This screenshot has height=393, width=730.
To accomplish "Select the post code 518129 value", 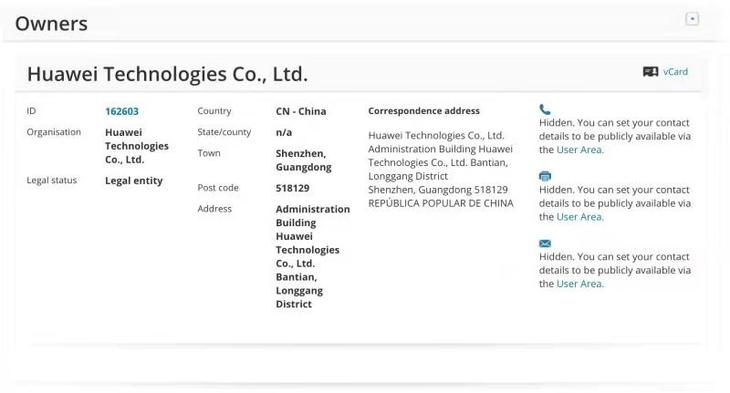I will click(292, 188).
